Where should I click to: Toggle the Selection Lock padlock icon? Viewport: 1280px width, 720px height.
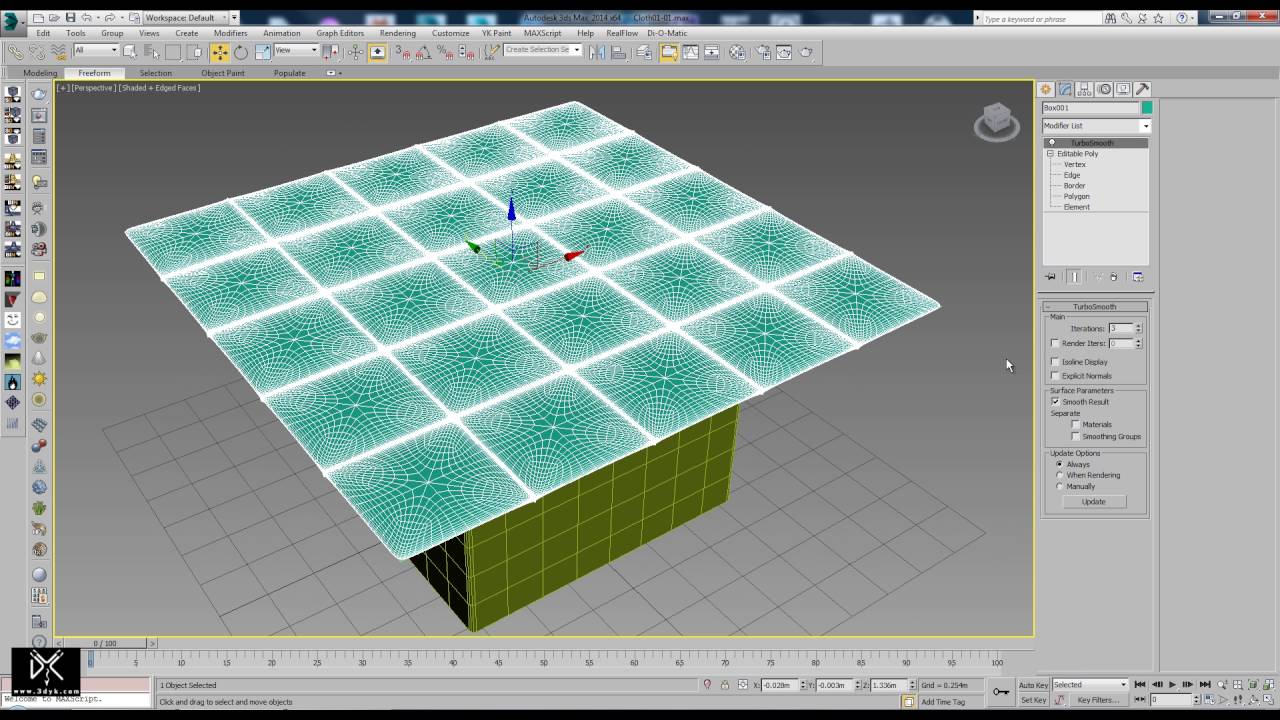(x=725, y=684)
